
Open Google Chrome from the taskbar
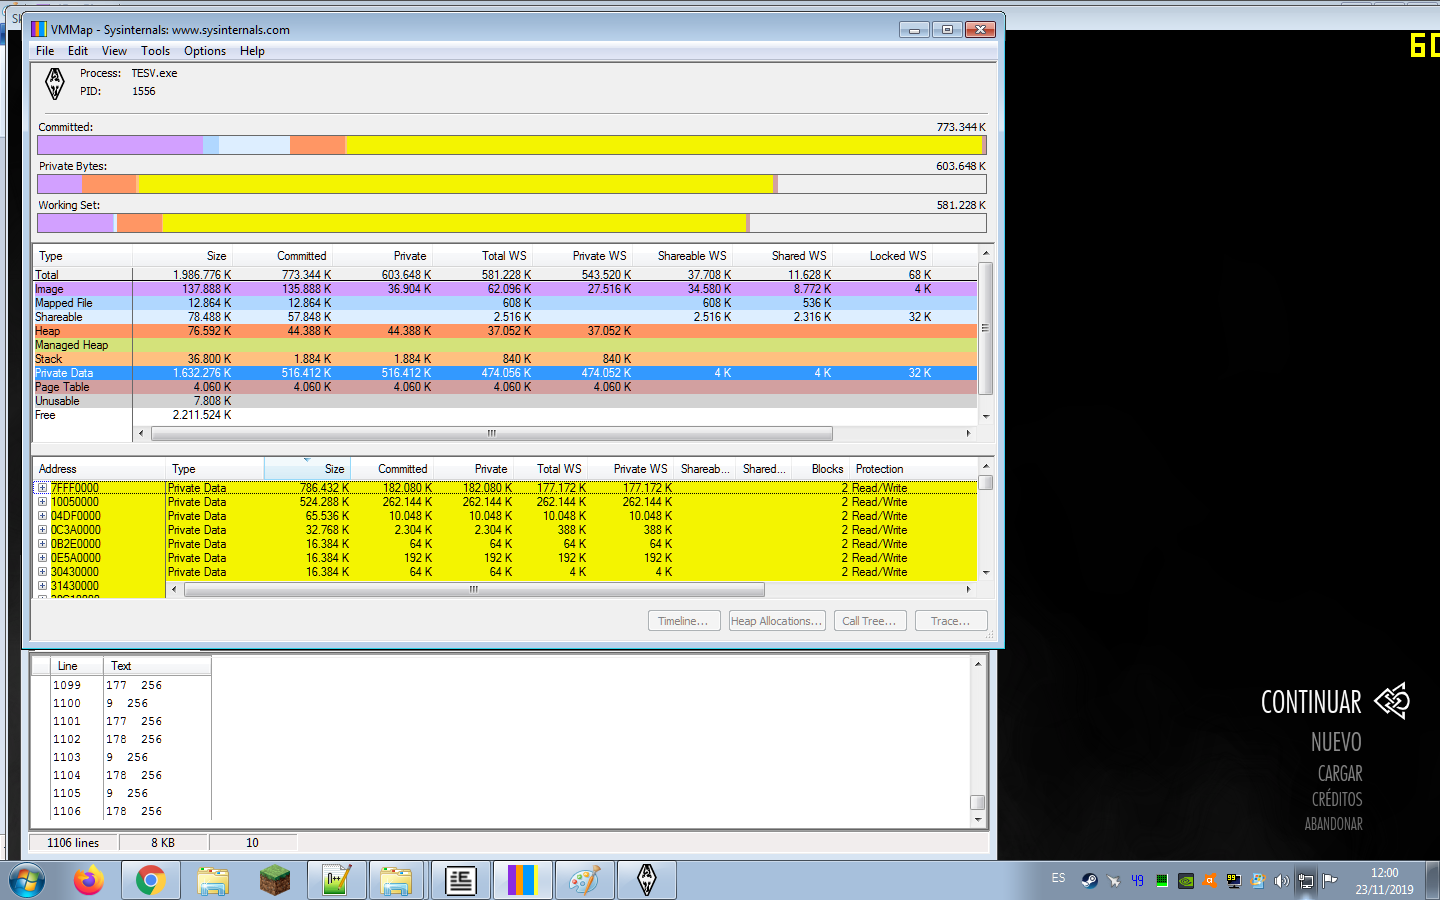[x=151, y=880]
